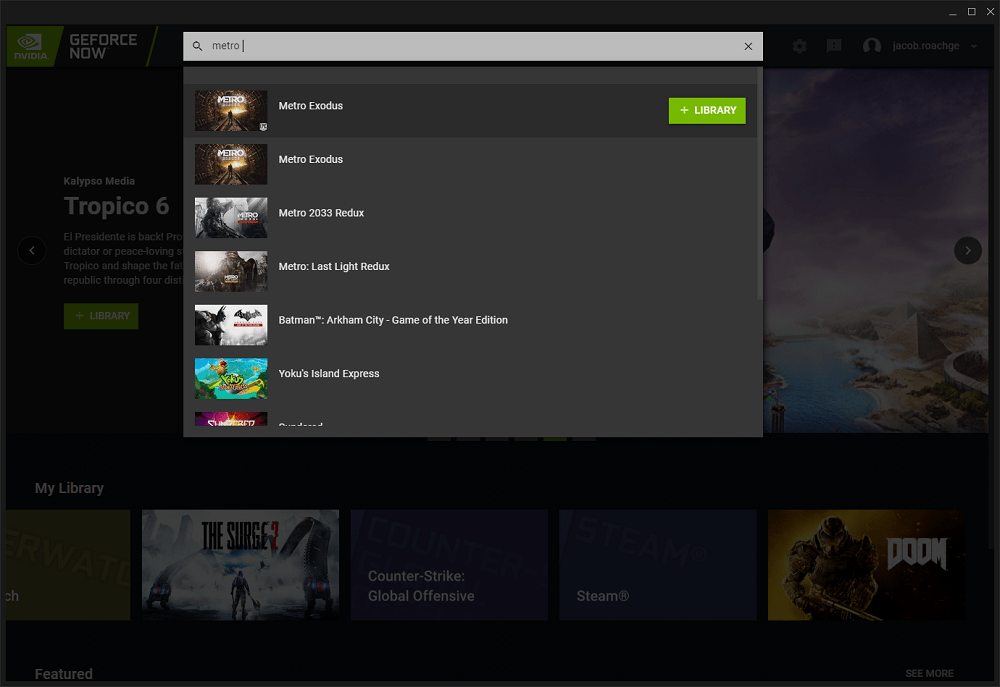Choose the Metro: Last Light Redux result

click(470, 271)
